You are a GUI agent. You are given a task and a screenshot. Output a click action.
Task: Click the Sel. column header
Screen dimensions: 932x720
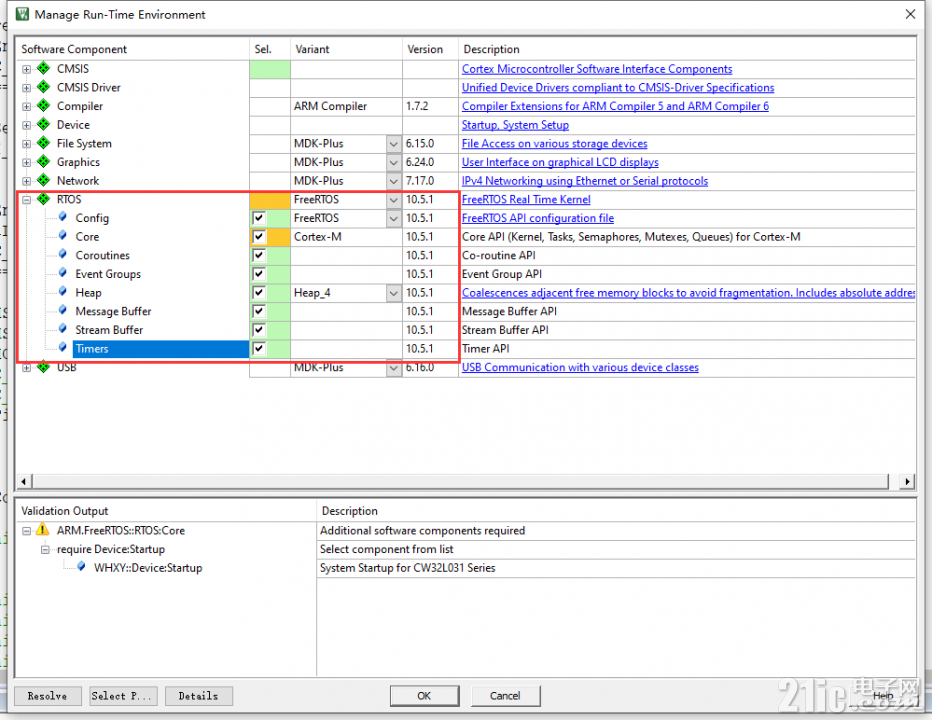click(270, 49)
